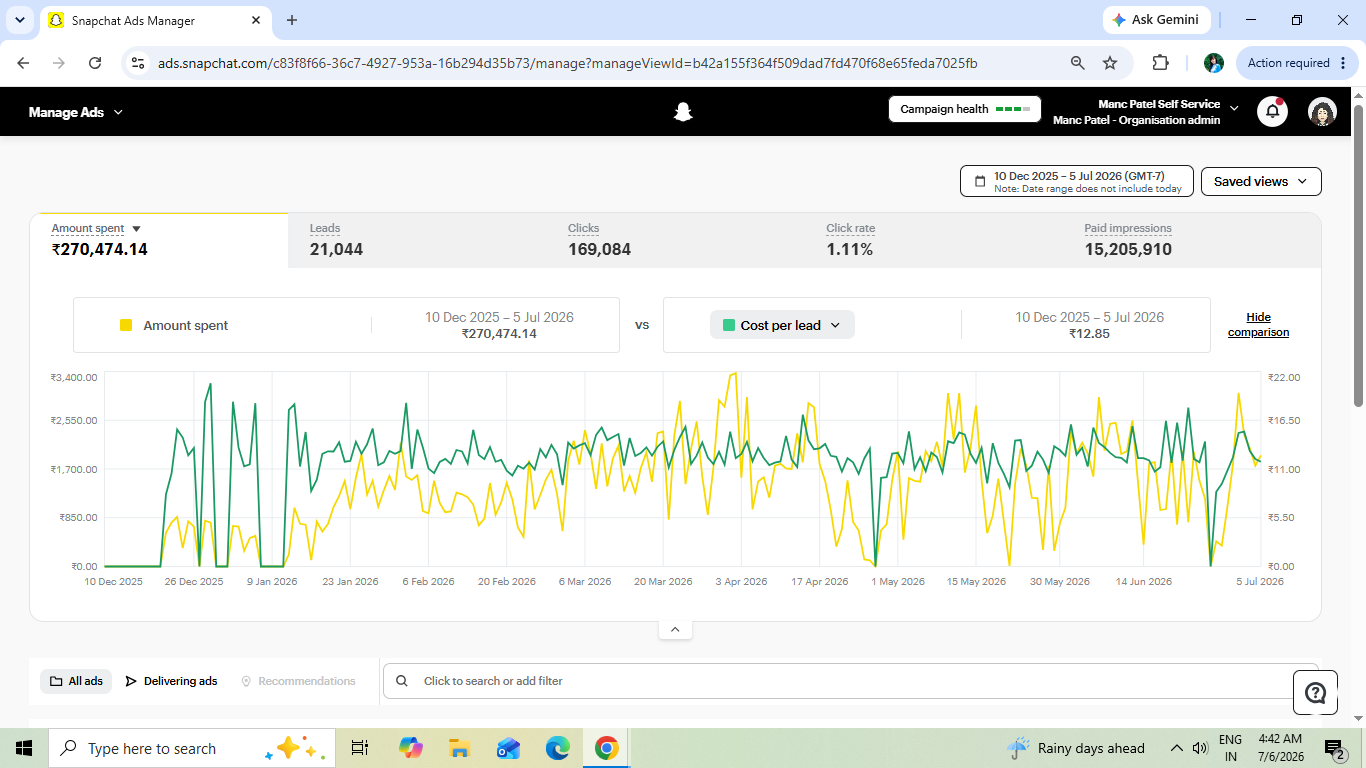Open Microsoft Edge from taskbar

pos(557,748)
